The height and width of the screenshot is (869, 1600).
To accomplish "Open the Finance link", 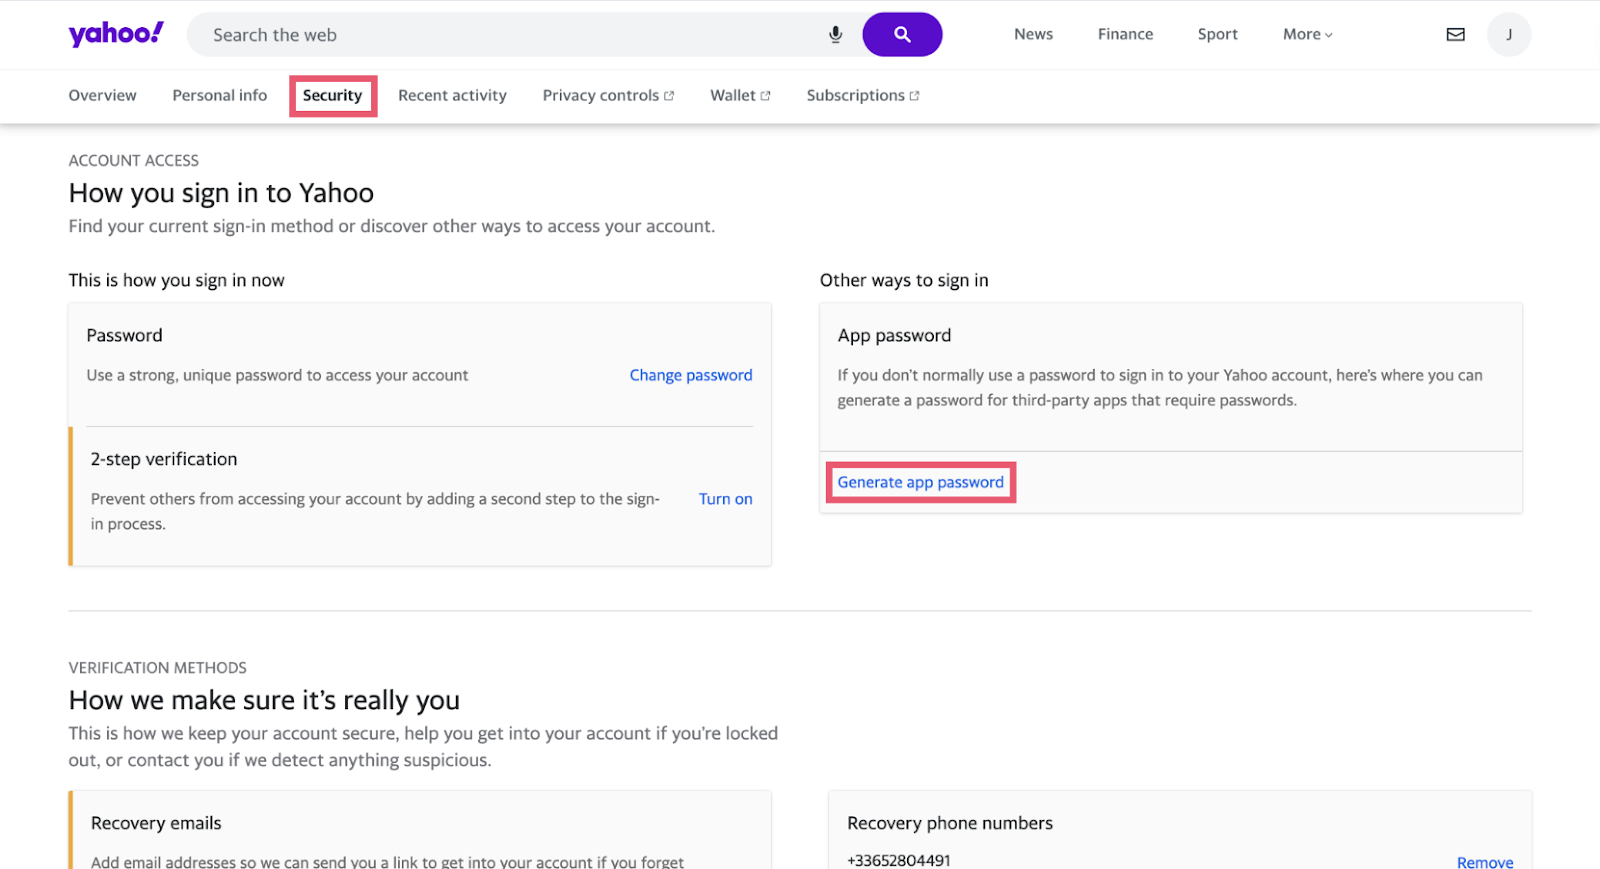I will pos(1125,34).
